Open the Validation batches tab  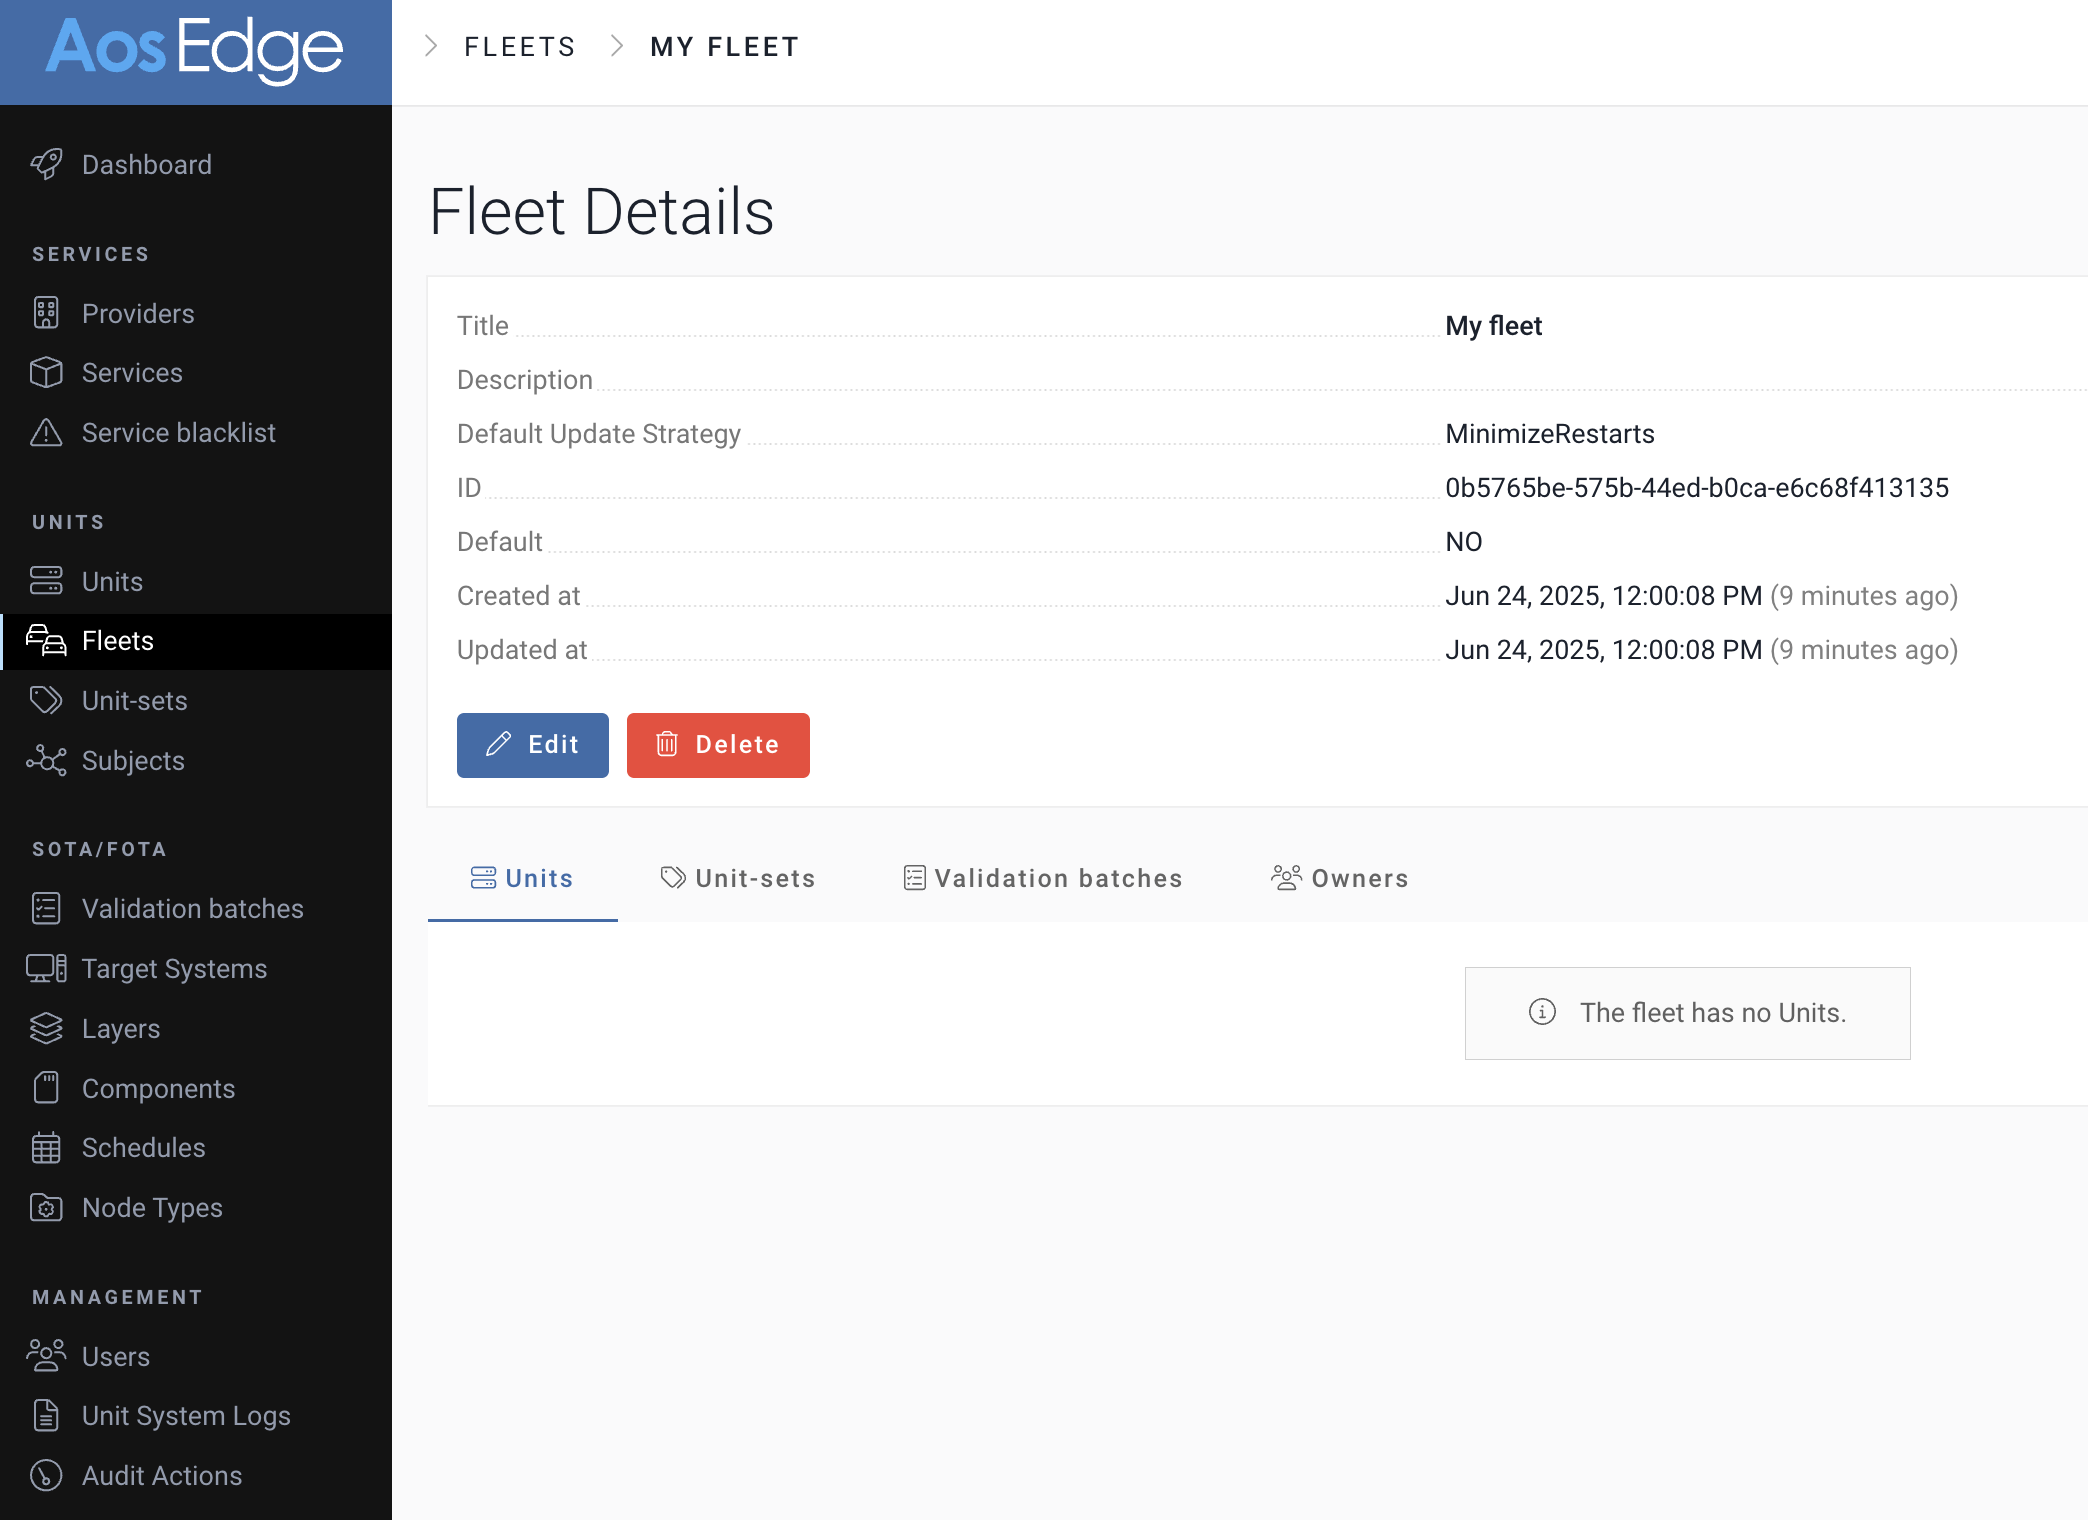(1043, 878)
